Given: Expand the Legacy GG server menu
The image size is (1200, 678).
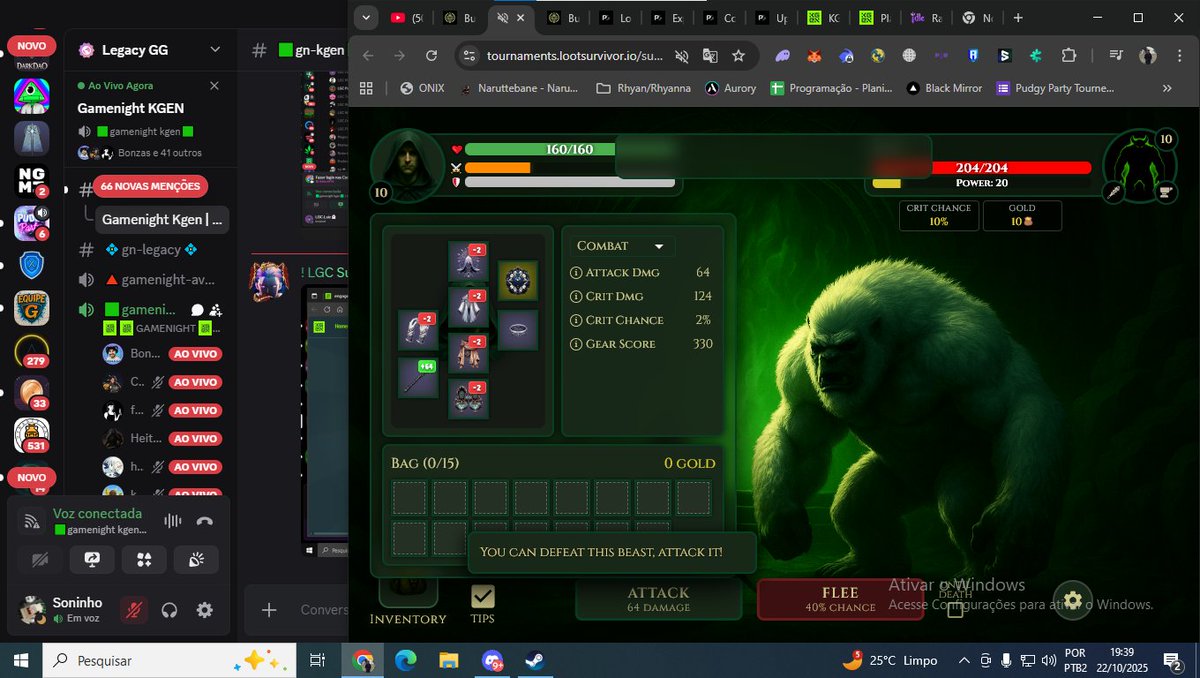Looking at the screenshot, I should tap(215, 49).
